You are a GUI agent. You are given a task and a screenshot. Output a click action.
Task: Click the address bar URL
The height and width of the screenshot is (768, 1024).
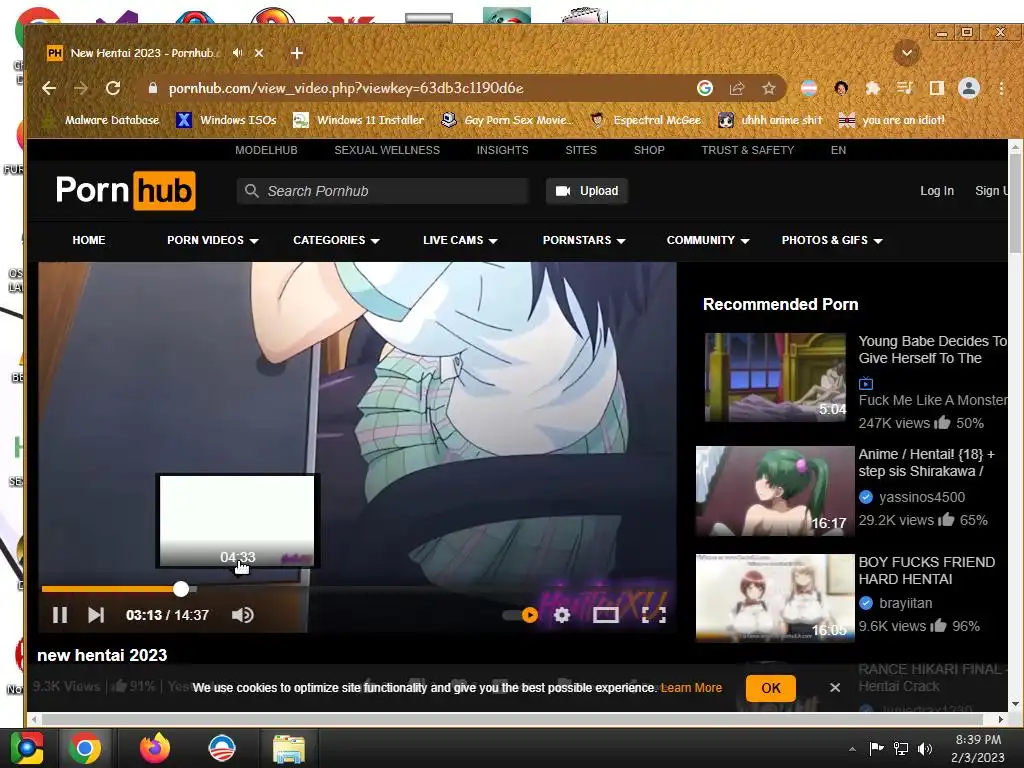coord(345,88)
